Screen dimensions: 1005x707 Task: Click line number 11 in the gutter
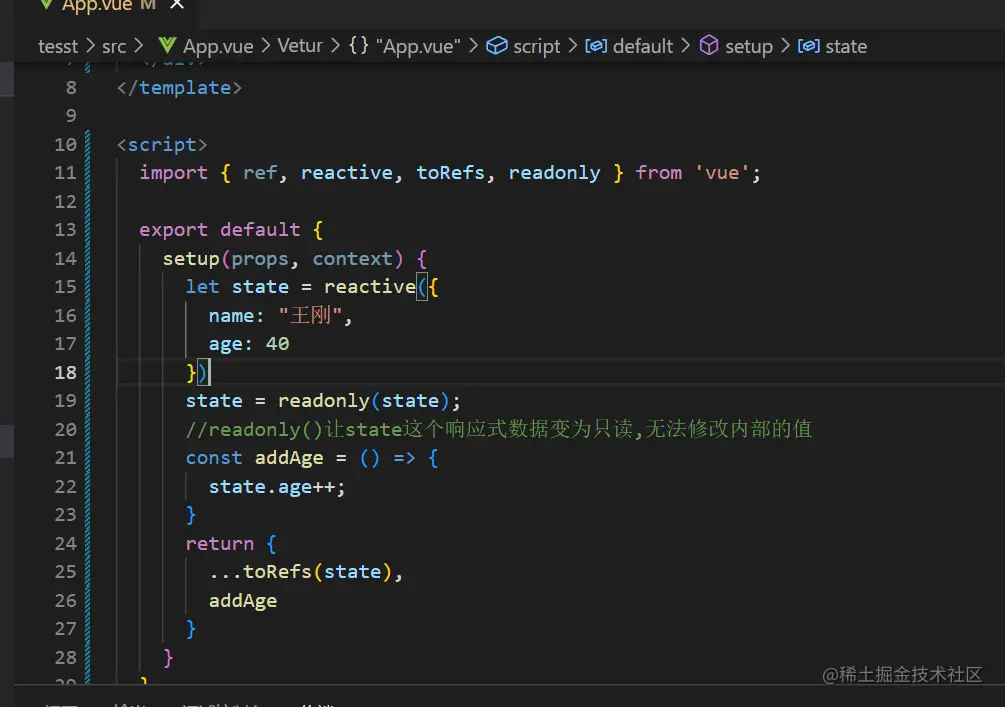65,173
